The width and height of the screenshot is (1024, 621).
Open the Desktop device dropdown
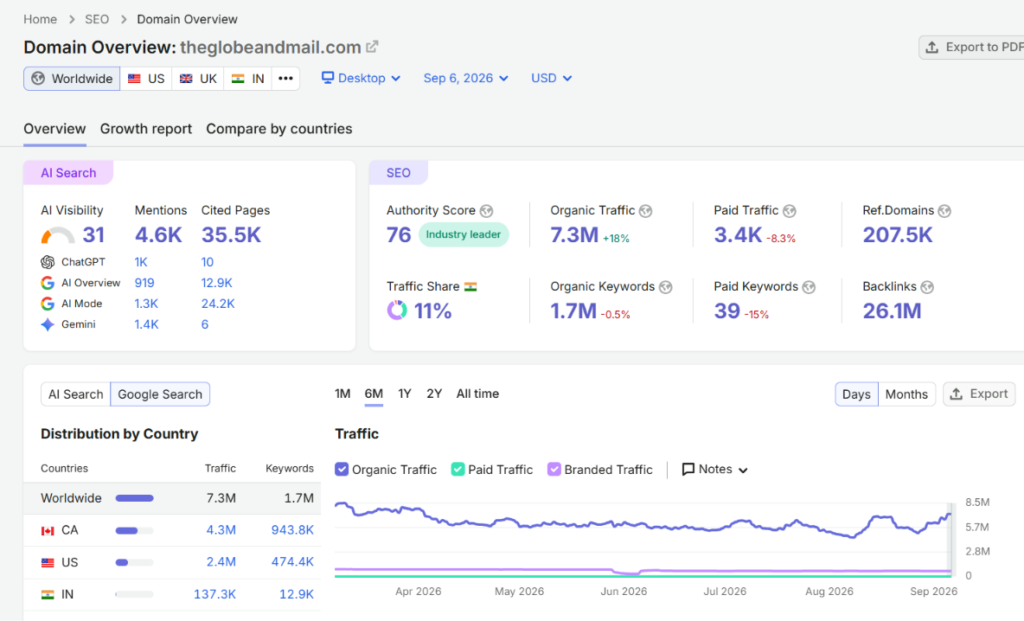tap(361, 78)
